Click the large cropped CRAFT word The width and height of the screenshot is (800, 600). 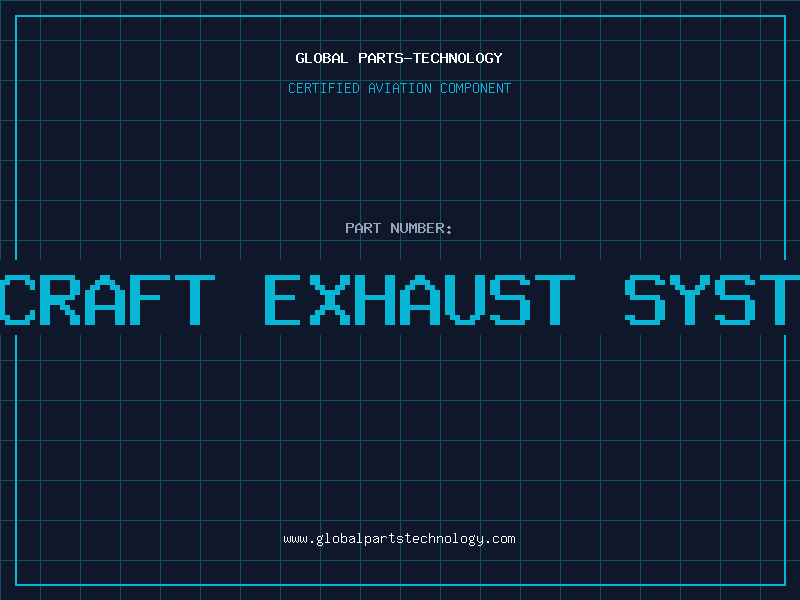pos(107,300)
